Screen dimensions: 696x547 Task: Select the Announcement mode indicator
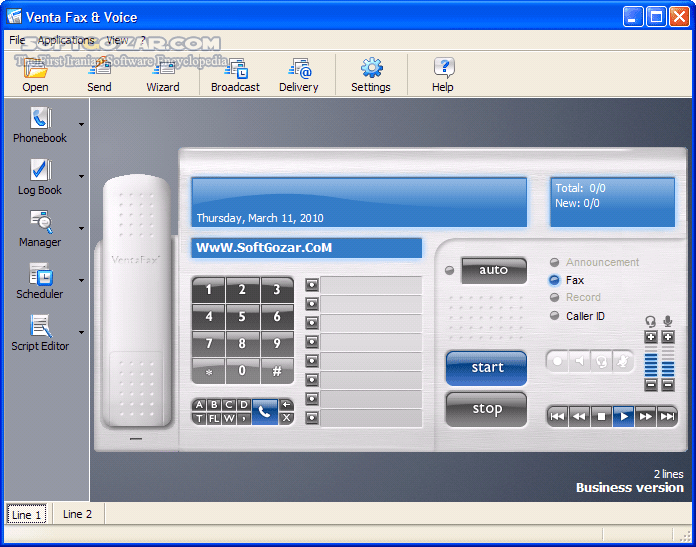click(554, 262)
